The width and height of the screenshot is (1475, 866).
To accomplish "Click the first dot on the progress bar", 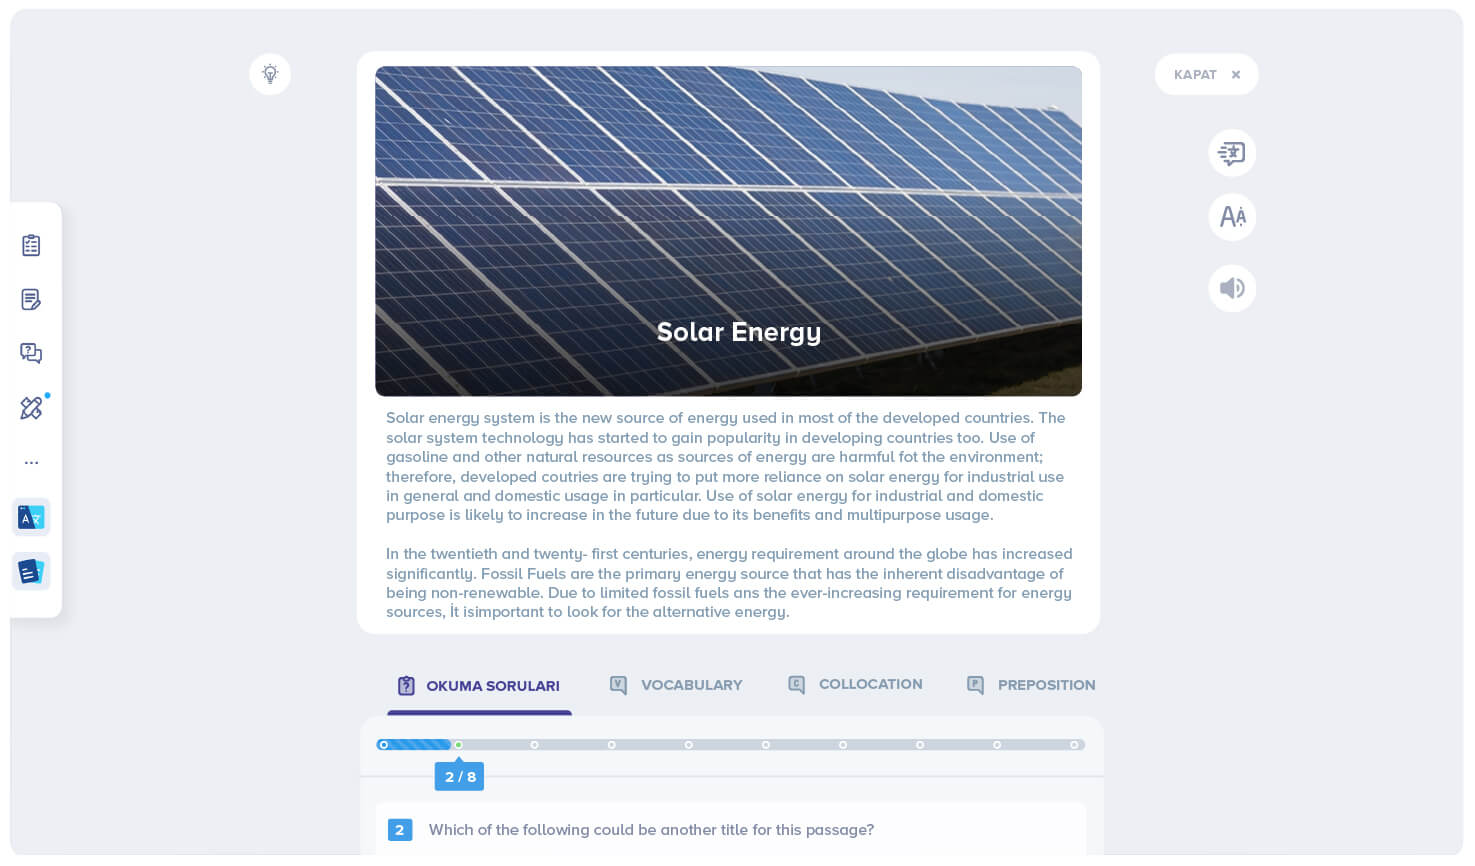I will [x=384, y=745].
